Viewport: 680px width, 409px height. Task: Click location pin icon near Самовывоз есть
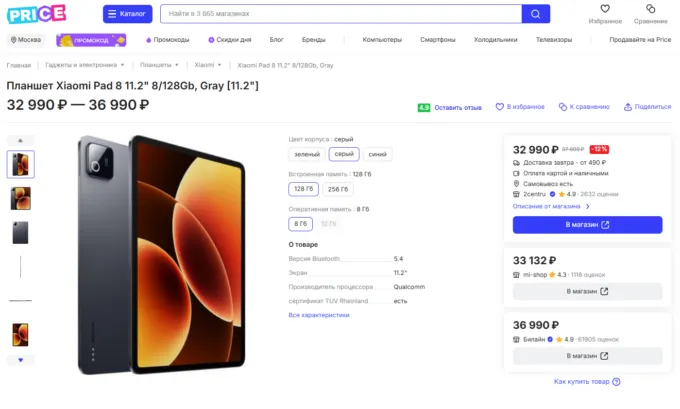516,184
